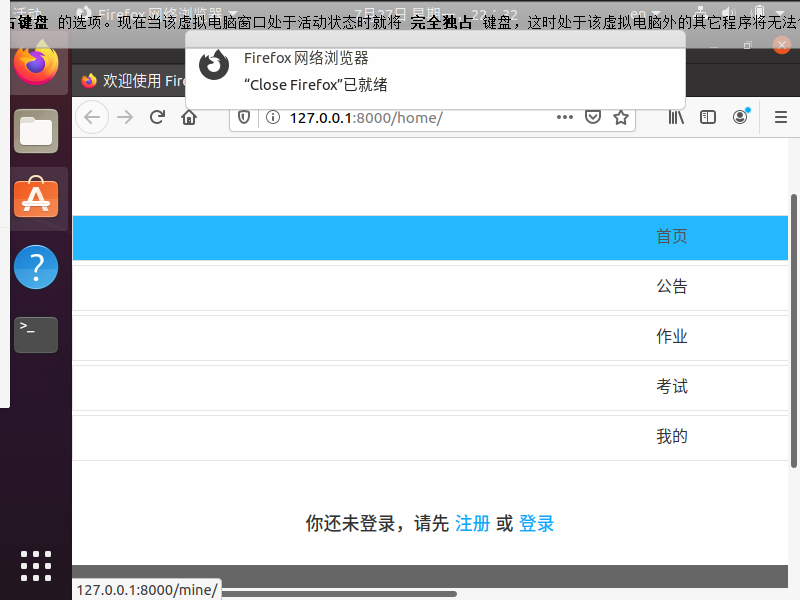Click the Firefox notification popup

(x=435, y=71)
